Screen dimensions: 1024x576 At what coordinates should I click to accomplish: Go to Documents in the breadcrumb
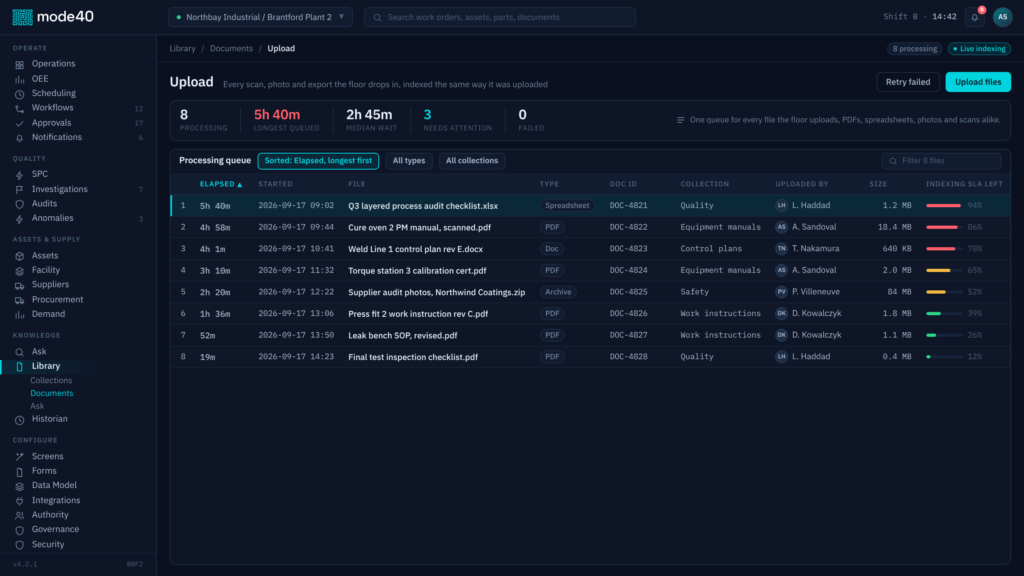231,48
